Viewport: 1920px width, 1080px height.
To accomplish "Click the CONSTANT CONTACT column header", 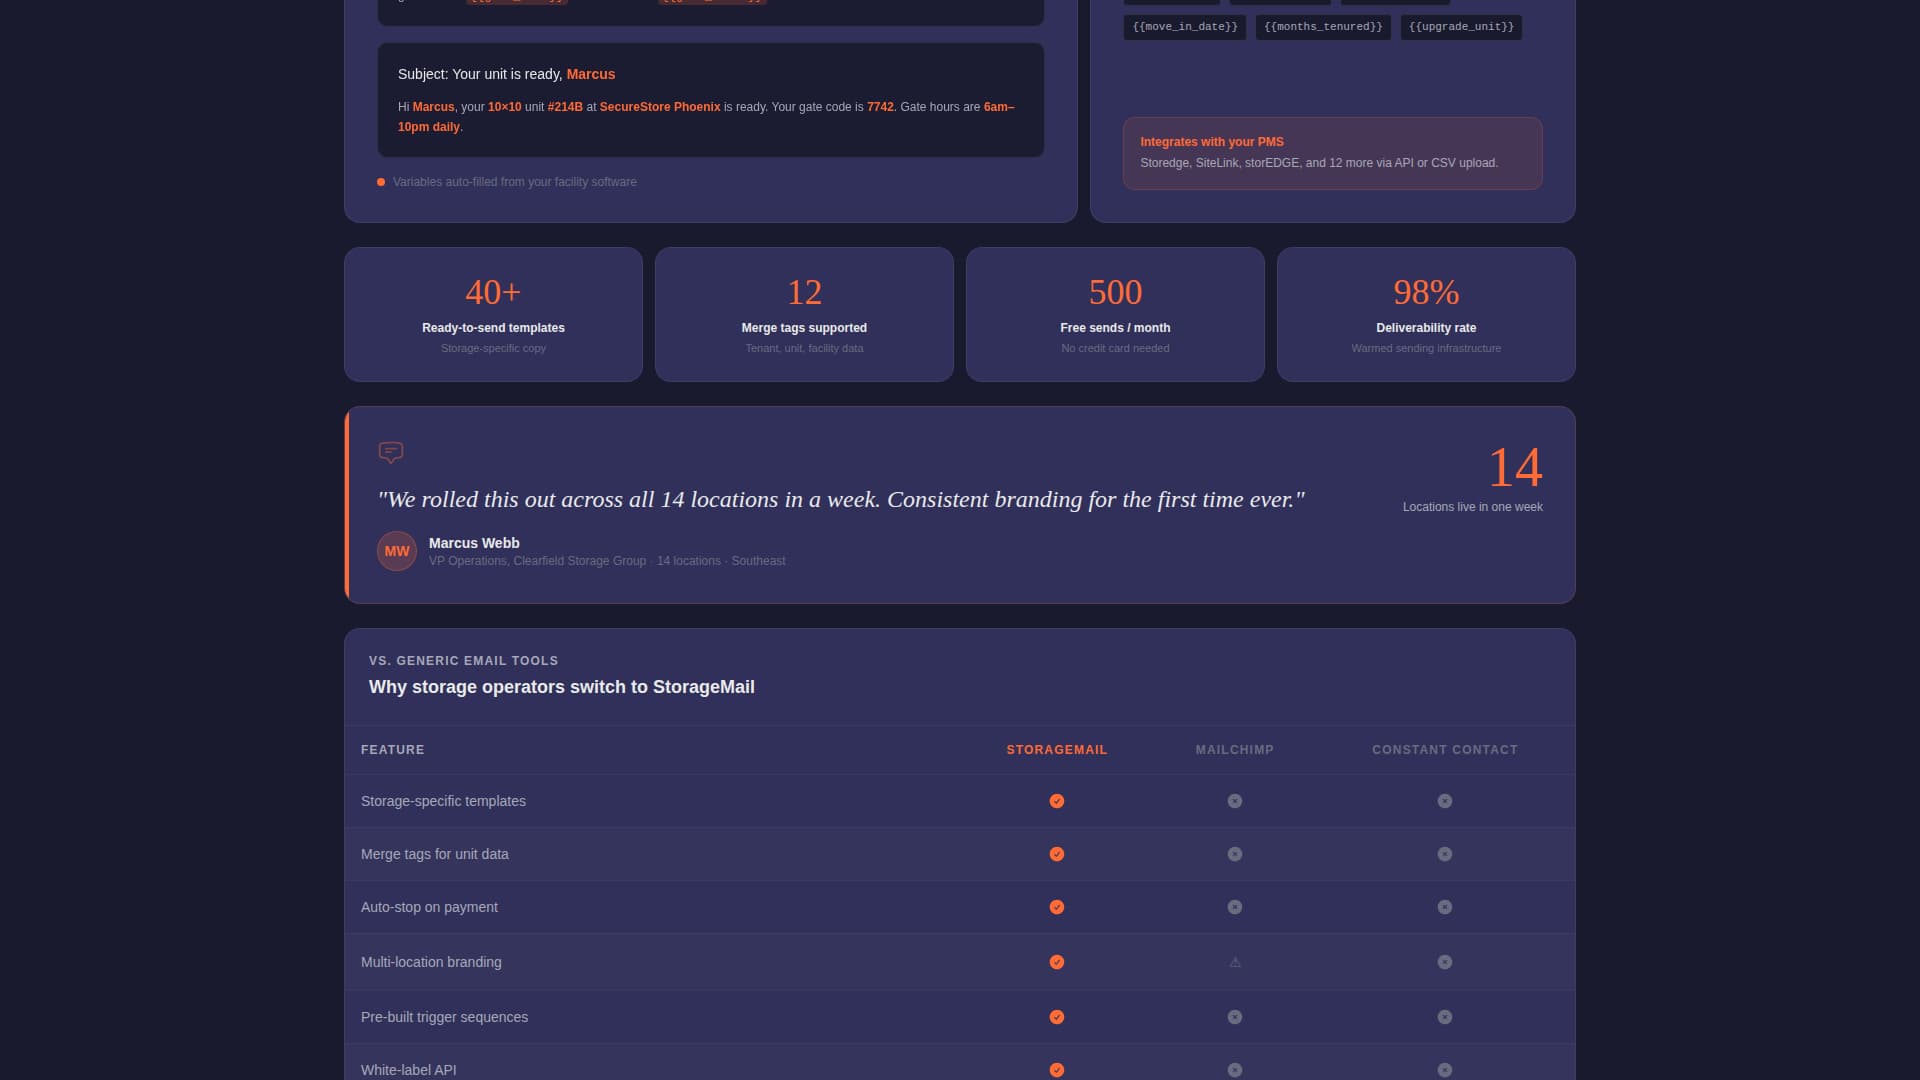I will pyautogui.click(x=1445, y=750).
